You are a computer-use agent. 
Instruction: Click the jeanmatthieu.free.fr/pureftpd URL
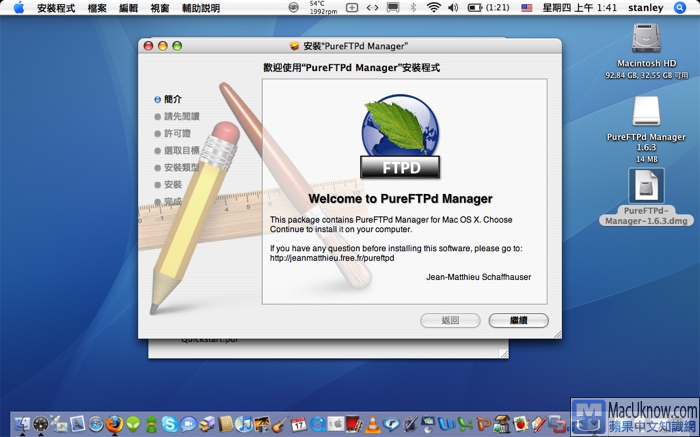[332, 258]
